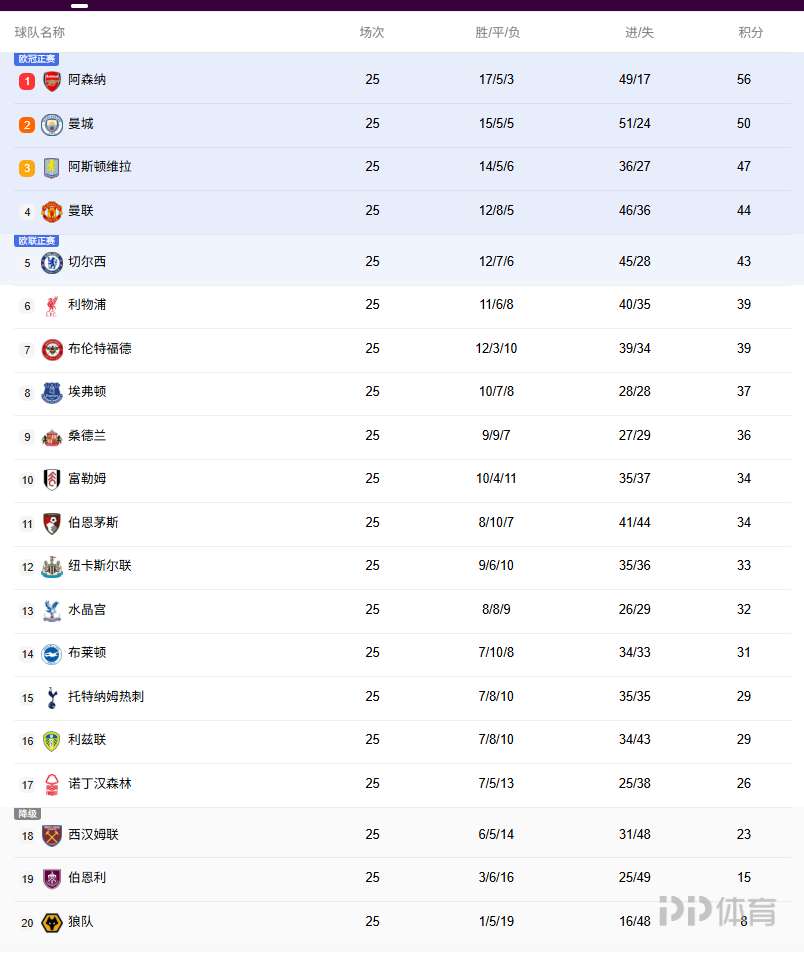Viewport: 804px width, 954px height.
Task: Click the 积分 column header
Action: (x=750, y=32)
